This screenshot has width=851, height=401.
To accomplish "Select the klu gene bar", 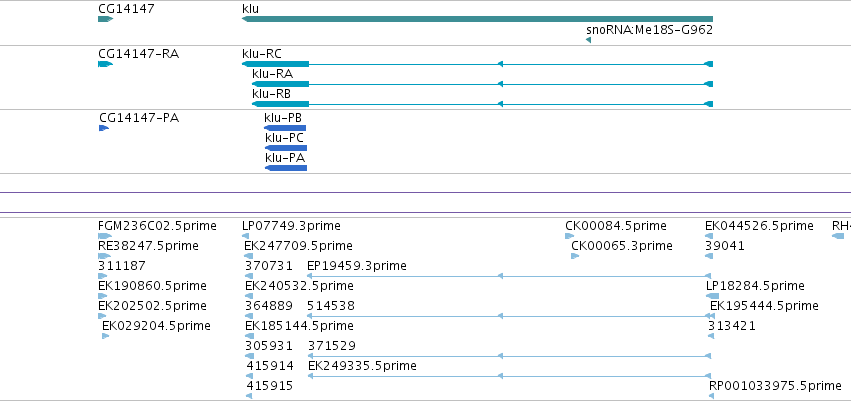I will 477,19.
